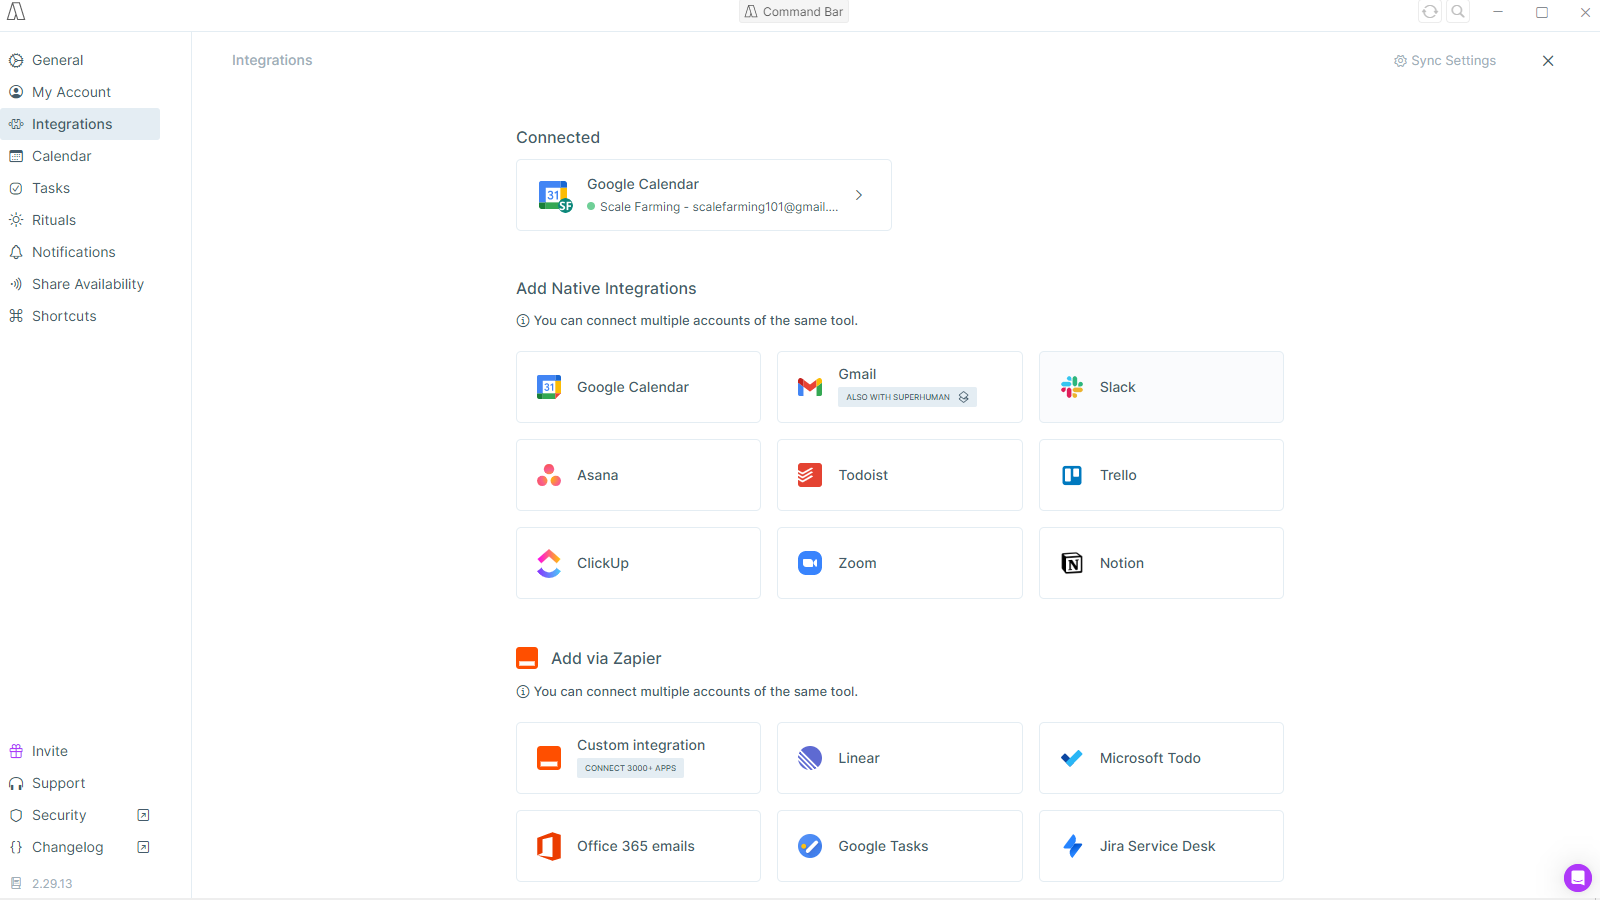Click the external-link icon next to Security
This screenshot has height=900, width=1600.
(x=143, y=815)
